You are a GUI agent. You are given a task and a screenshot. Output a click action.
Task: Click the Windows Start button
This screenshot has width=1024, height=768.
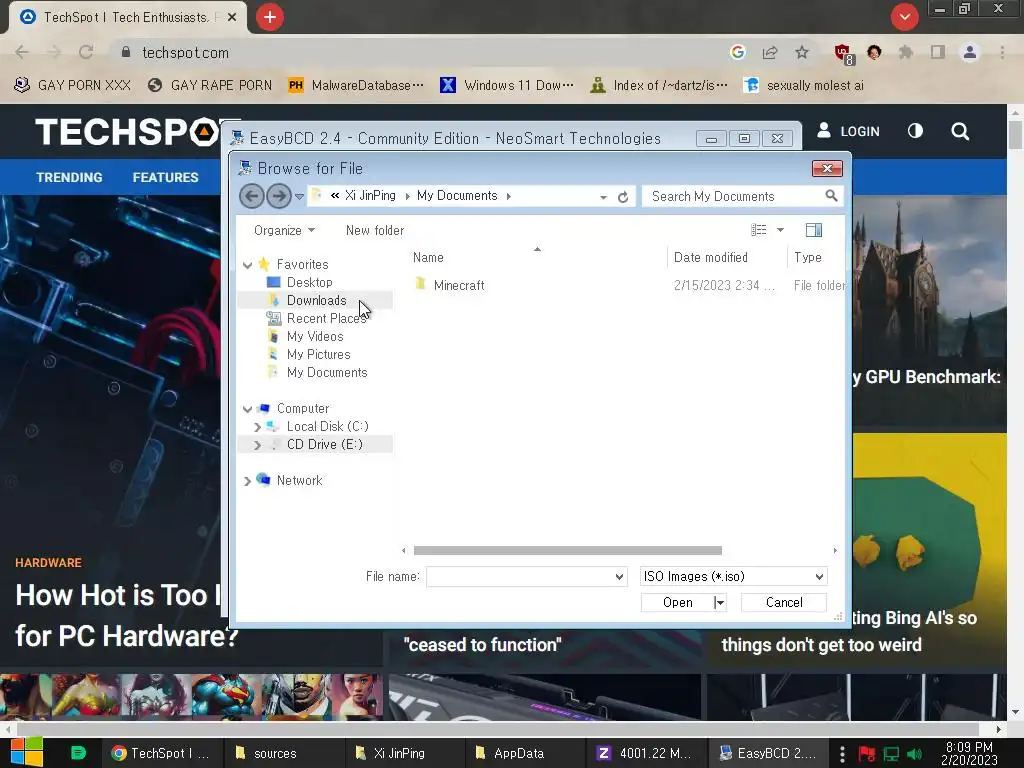click(27, 753)
